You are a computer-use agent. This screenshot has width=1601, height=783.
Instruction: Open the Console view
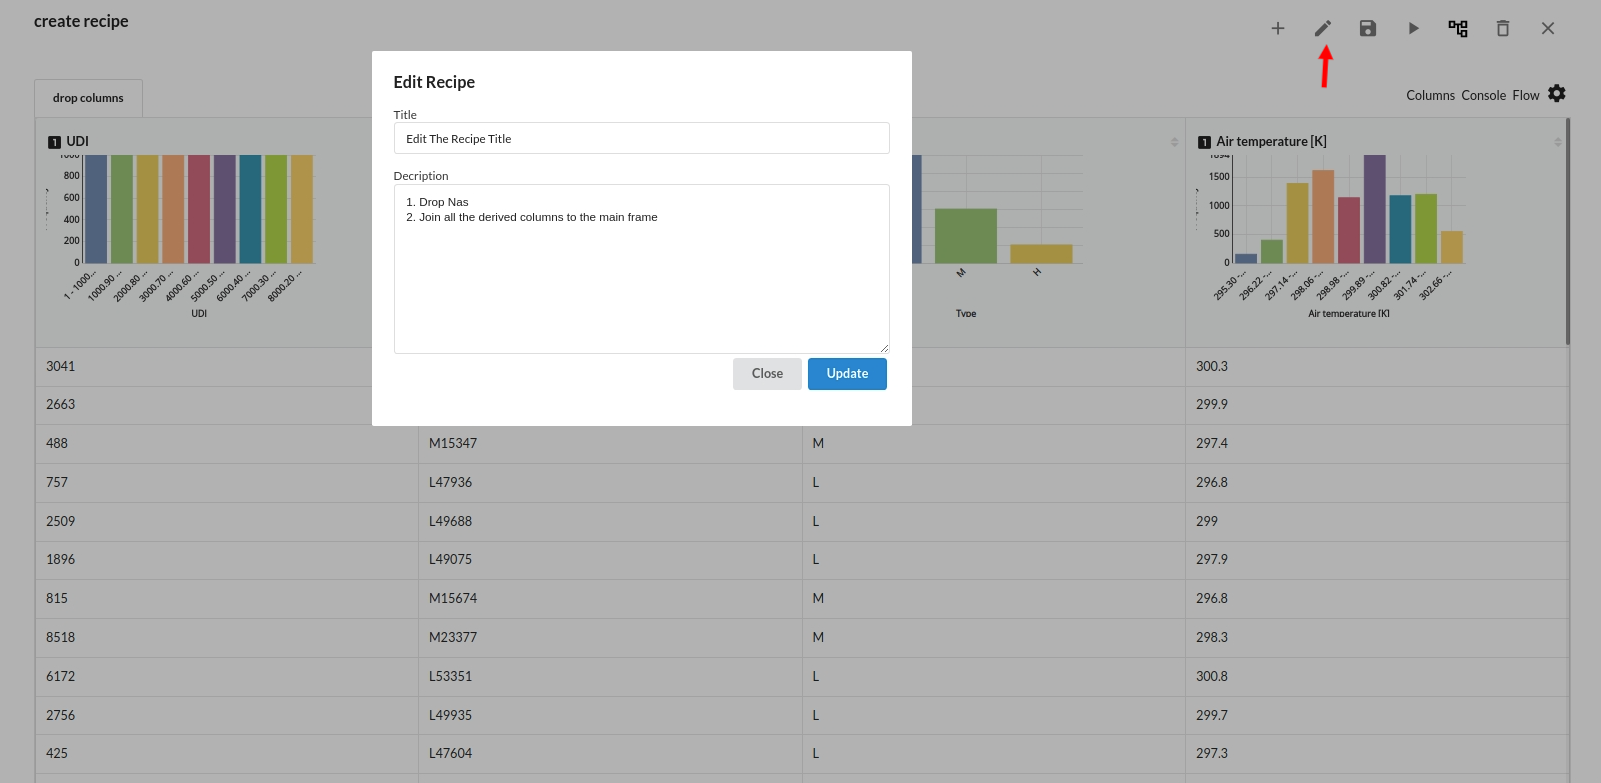[1483, 95]
